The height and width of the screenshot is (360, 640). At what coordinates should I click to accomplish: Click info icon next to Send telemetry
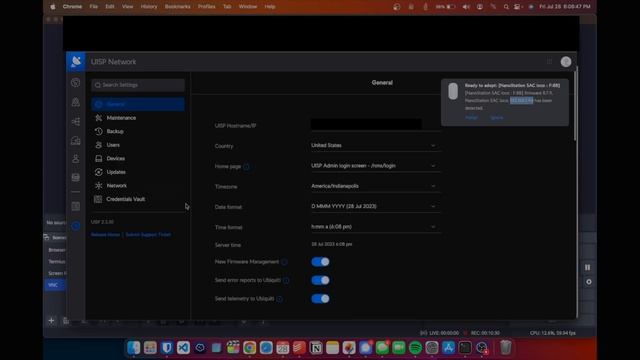tap(280, 299)
